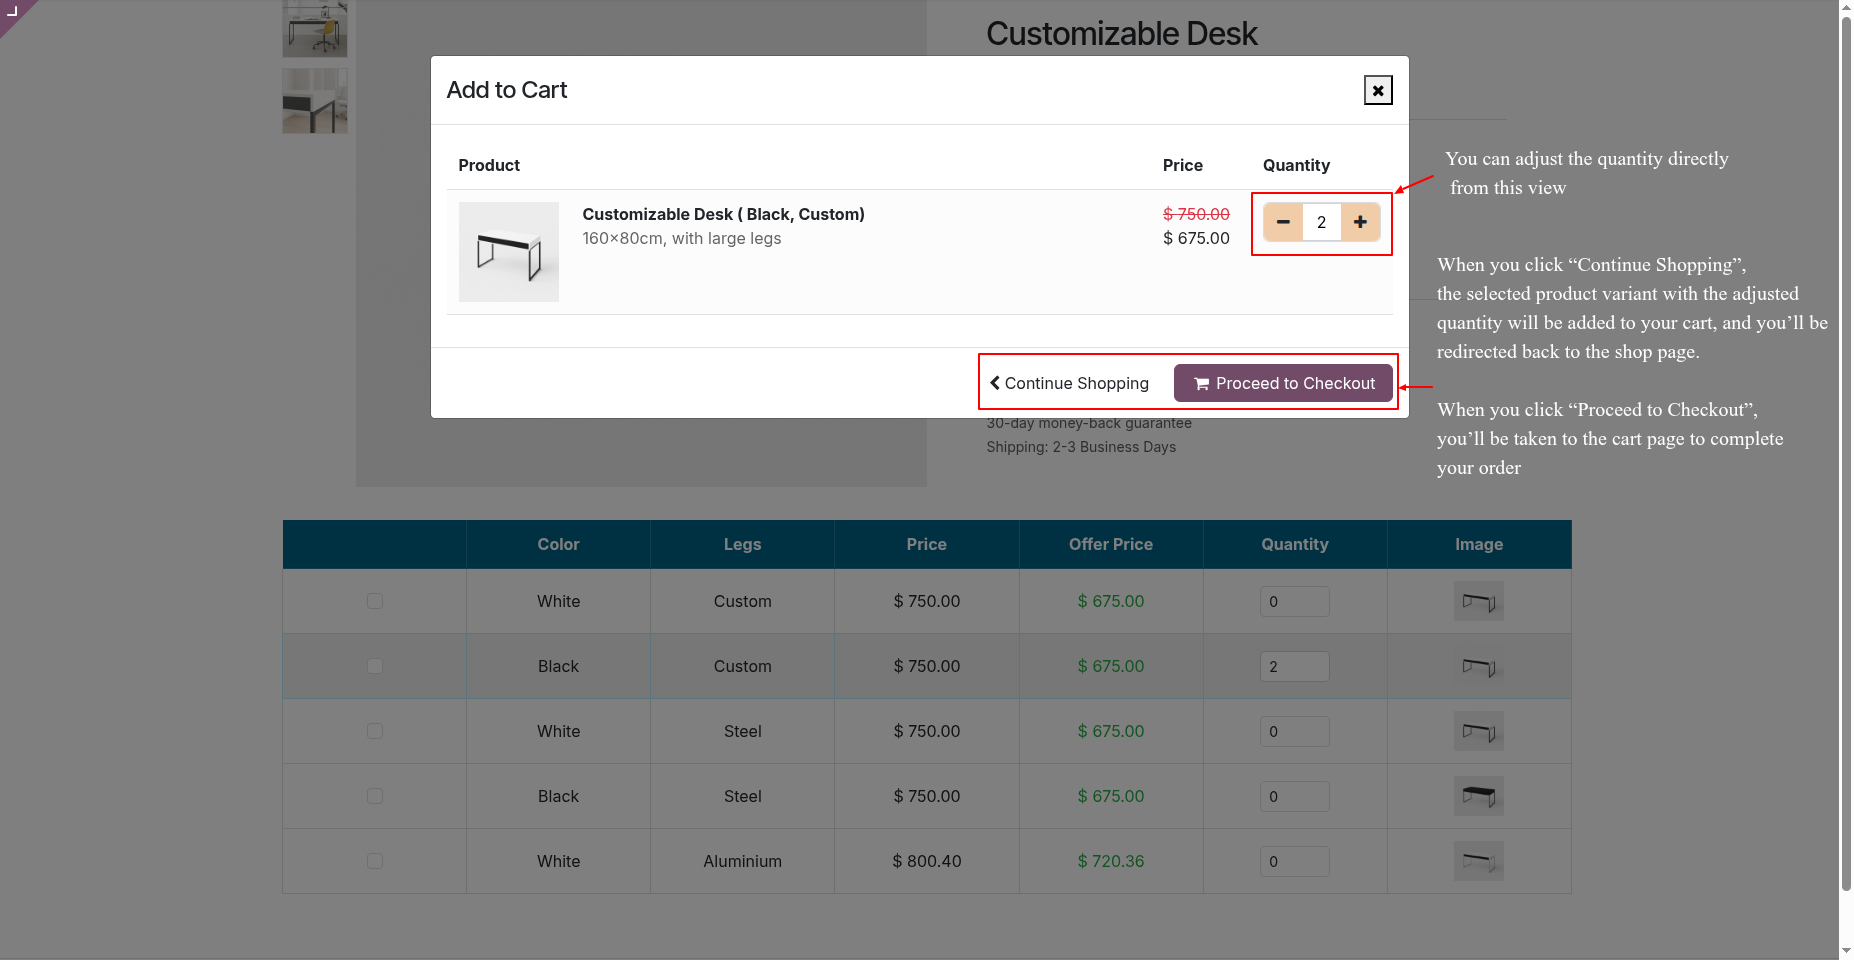Check the White Steel row checkbox
The width and height of the screenshot is (1854, 960).
(x=375, y=731)
